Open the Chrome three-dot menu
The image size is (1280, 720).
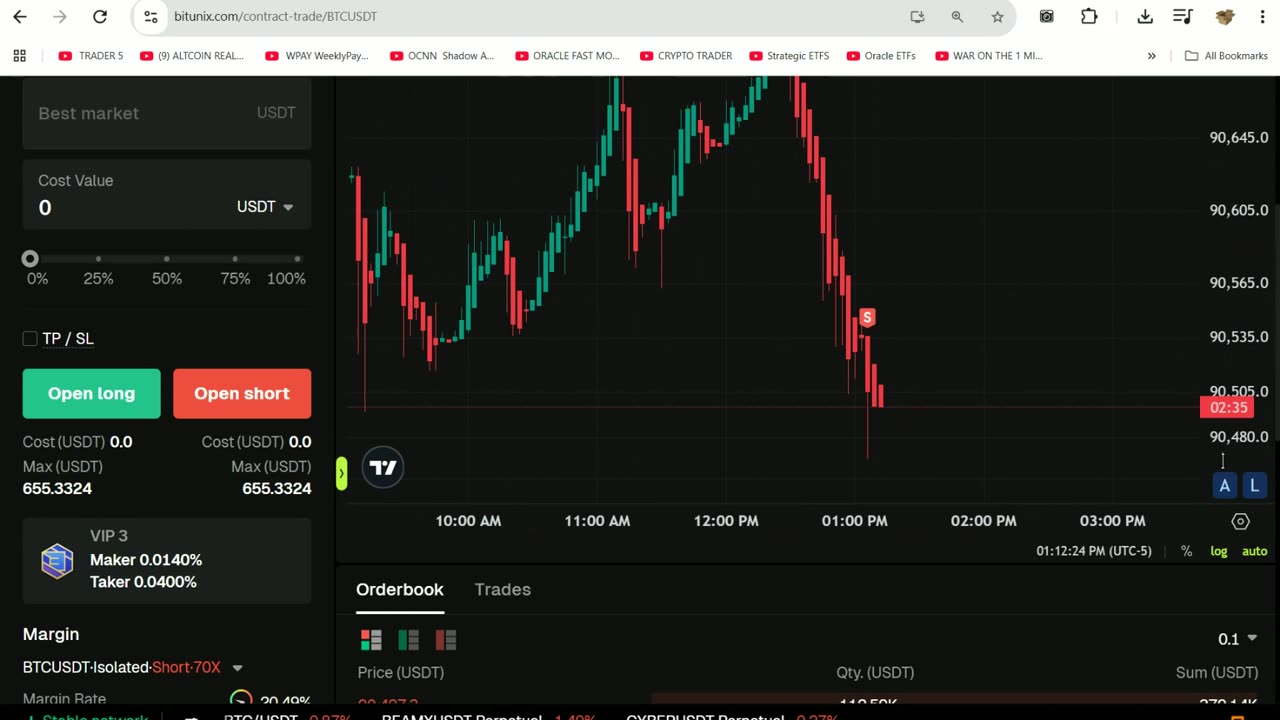tap(1261, 16)
